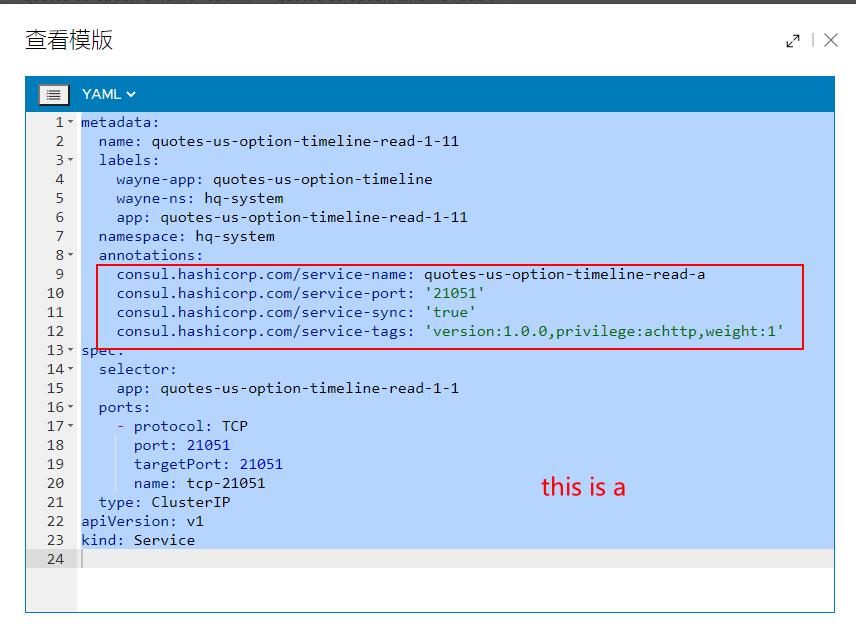Image resolution: width=856 pixels, height=635 pixels.
Task: Click the red 'this is a' annotation text
Action: pyautogui.click(x=583, y=487)
